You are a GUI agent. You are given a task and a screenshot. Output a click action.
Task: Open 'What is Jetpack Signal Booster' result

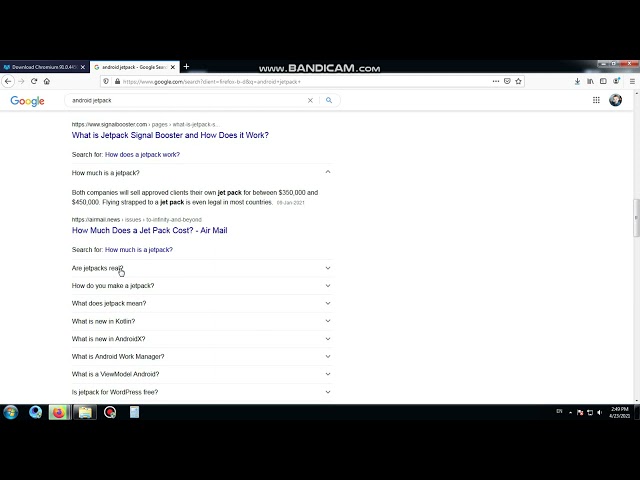(x=170, y=135)
